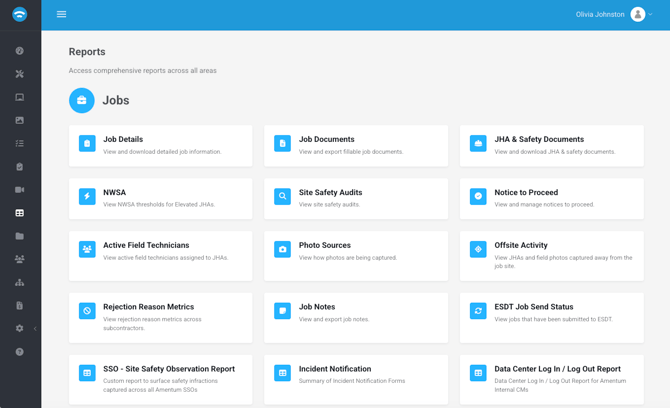Open the dashboard gauge sidebar icon
This screenshot has width=670, height=408.
coord(20,51)
